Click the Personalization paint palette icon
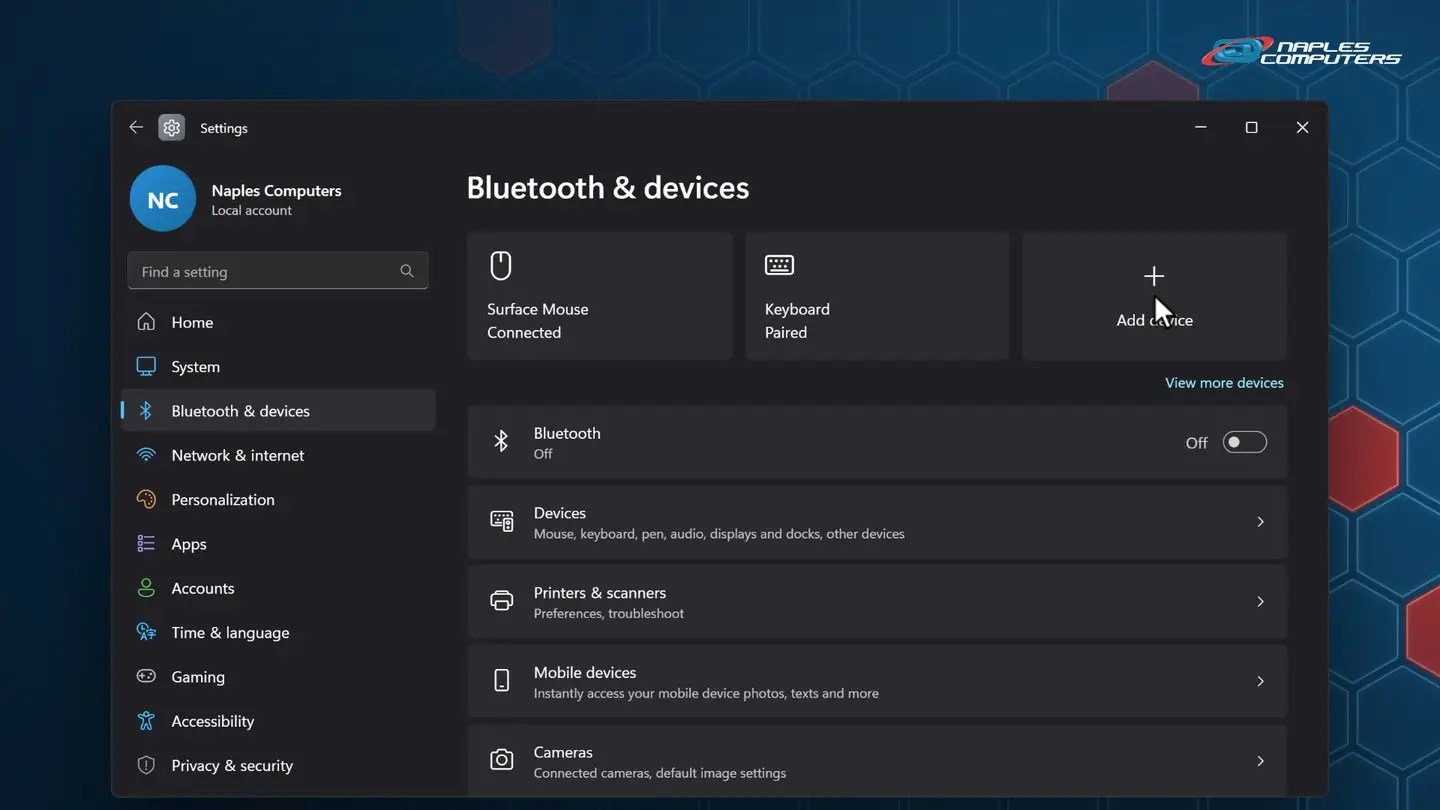Image resolution: width=1440 pixels, height=810 pixels. pos(146,499)
